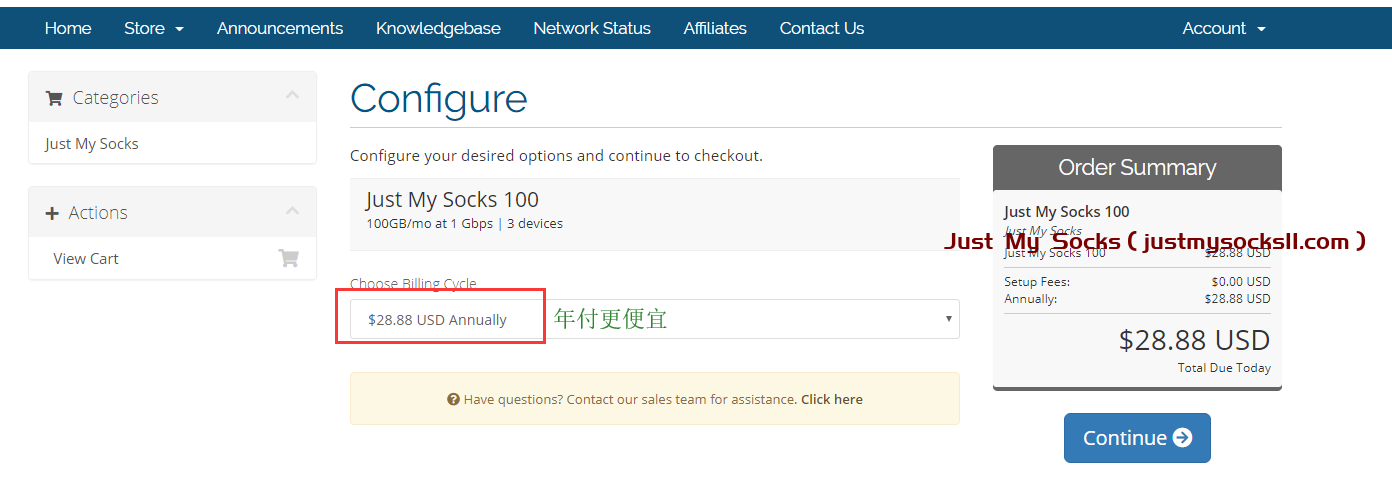1392x499 pixels.
Task: Click the question mark icon in yellow notice
Action: (453, 399)
